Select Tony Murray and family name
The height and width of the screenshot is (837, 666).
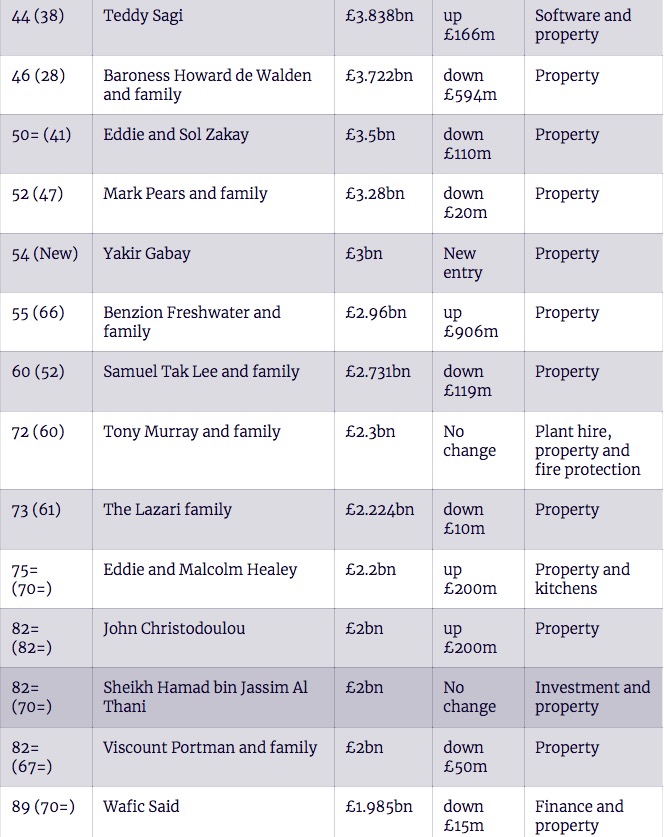click(x=192, y=432)
